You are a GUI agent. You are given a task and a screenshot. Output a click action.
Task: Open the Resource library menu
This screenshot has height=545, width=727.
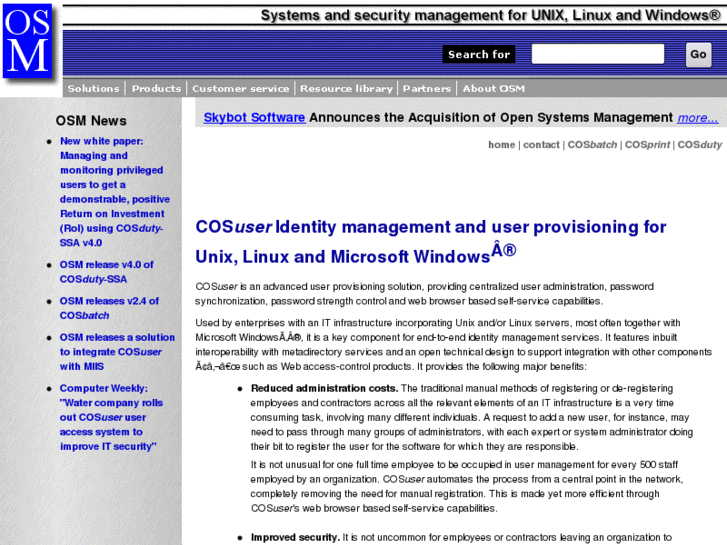coord(346,88)
